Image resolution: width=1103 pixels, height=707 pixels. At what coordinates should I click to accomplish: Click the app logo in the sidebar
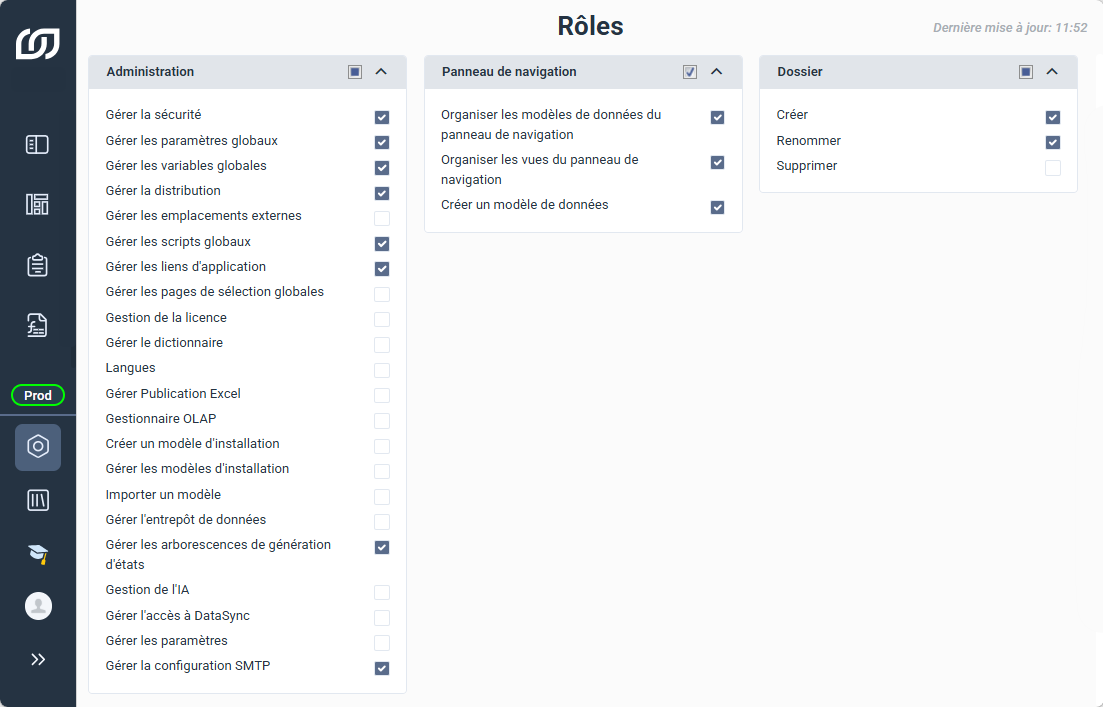[38, 44]
